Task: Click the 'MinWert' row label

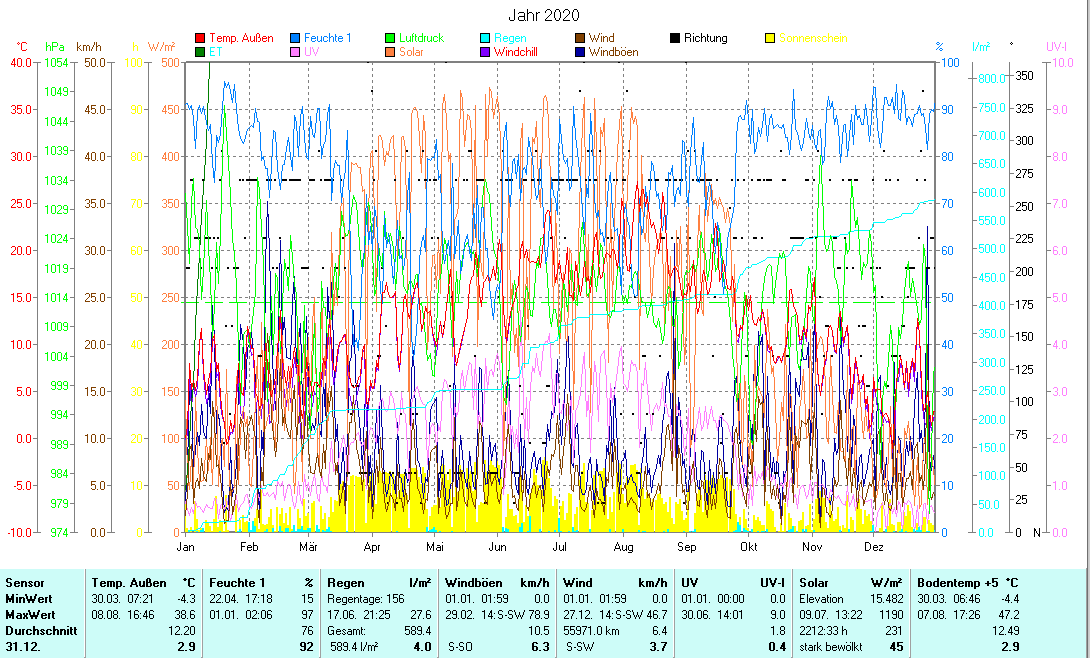Action: tap(29, 599)
